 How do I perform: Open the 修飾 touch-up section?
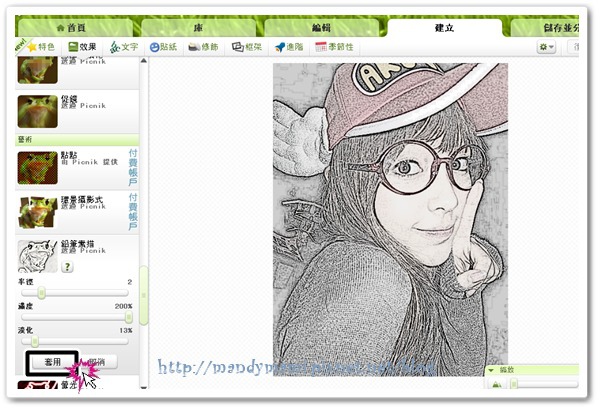[x=204, y=47]
